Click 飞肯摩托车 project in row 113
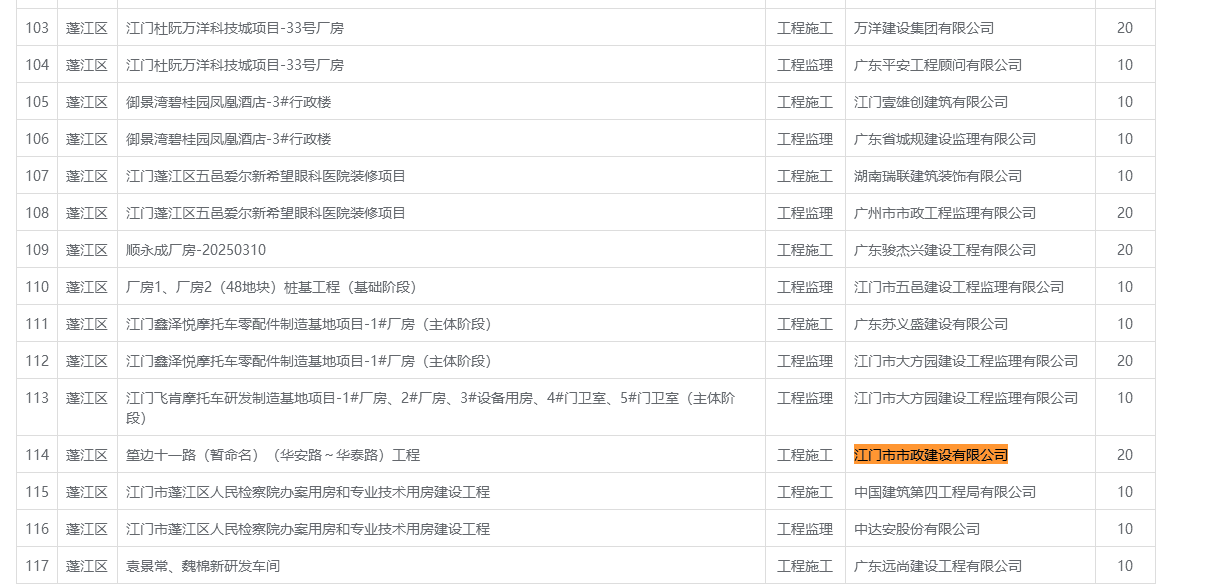This screenshot has width=1212, height=584. tap(431, 407)
